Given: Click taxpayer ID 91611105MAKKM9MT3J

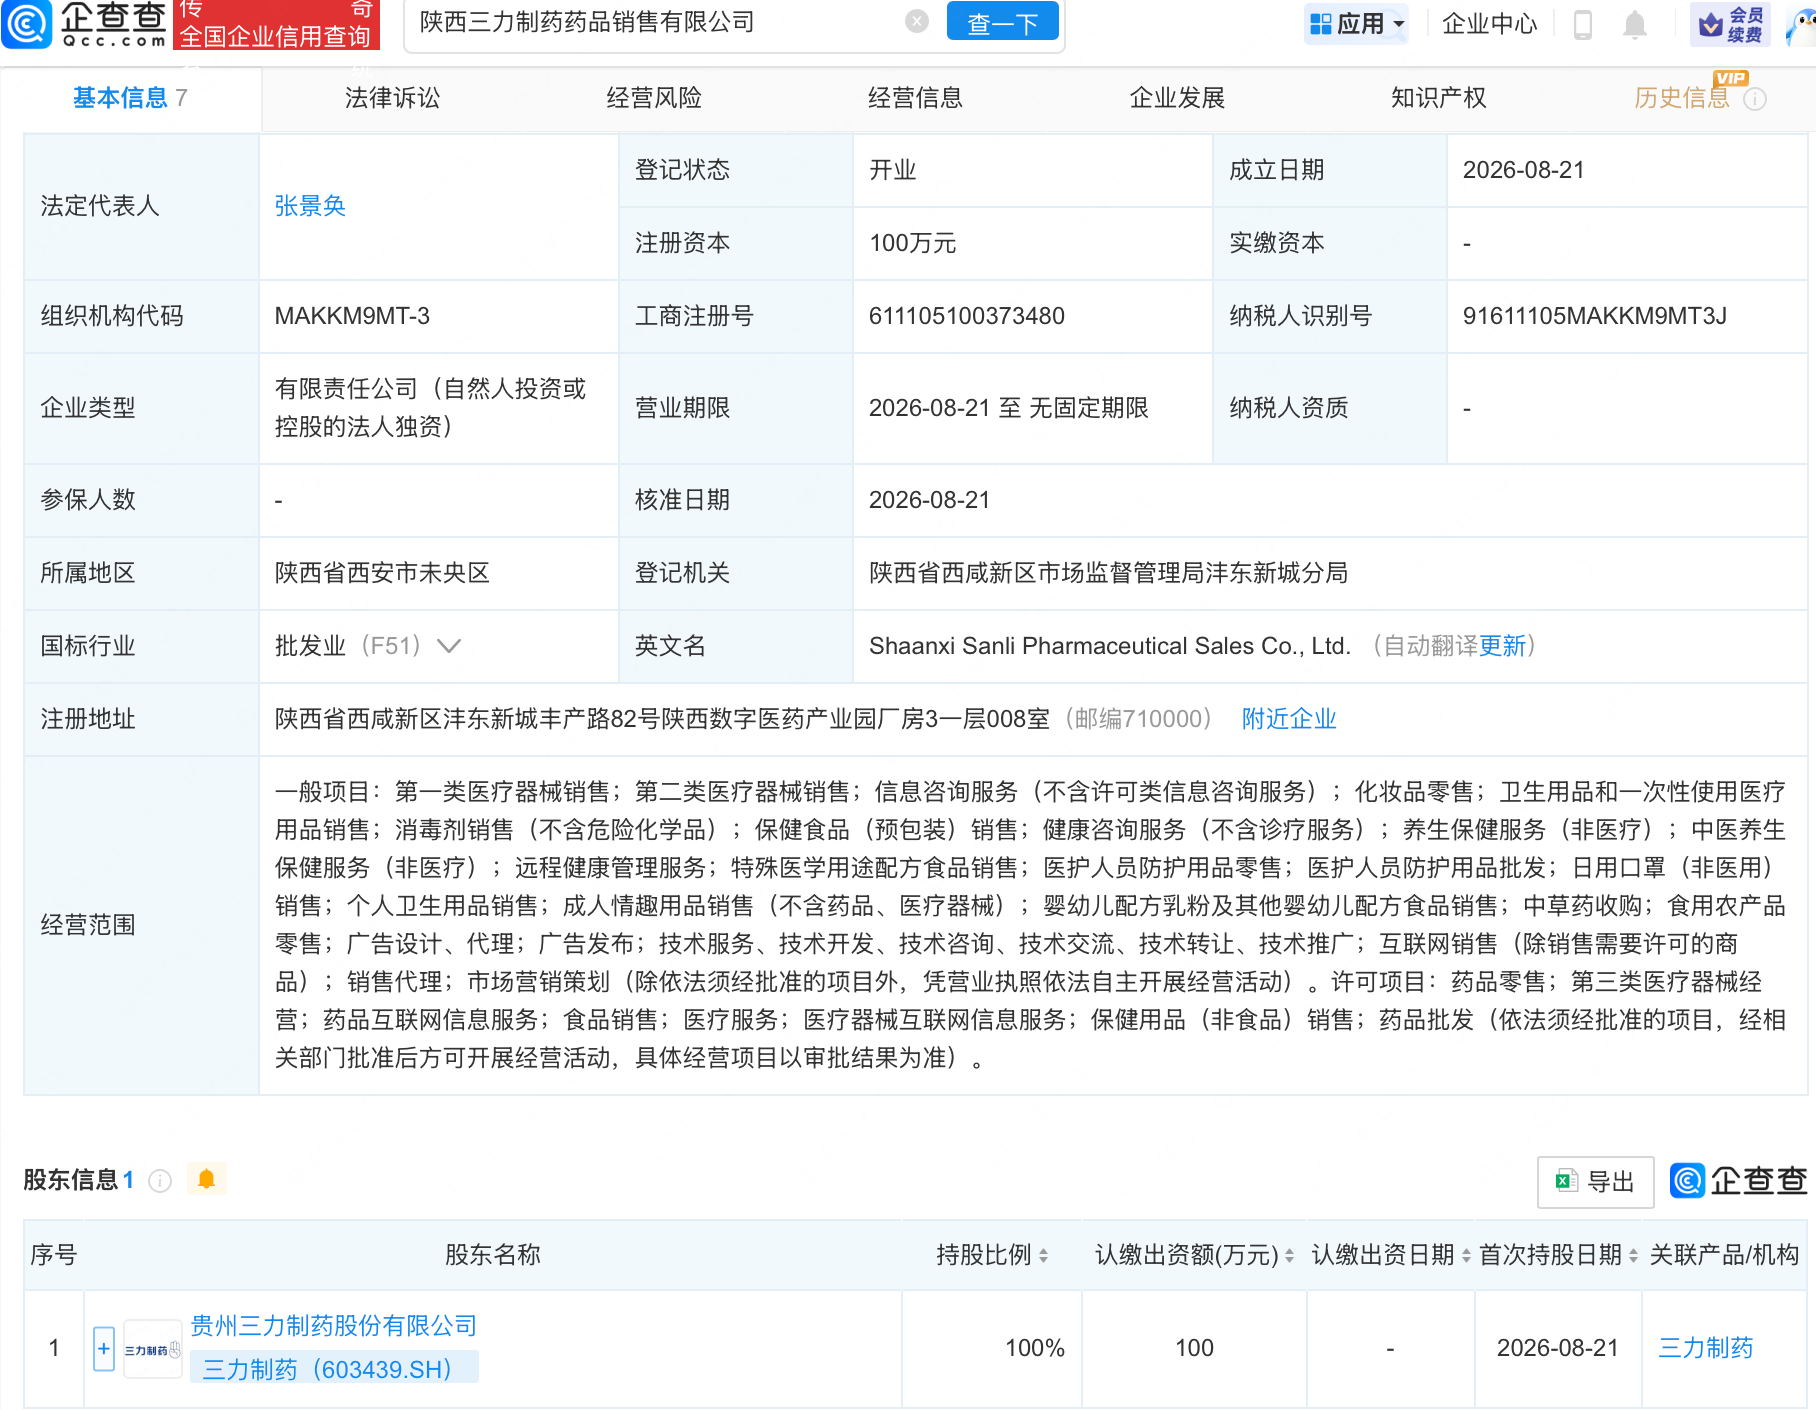Looking at the screenshot, I should pyautogui.click(x=1595, y=316).
